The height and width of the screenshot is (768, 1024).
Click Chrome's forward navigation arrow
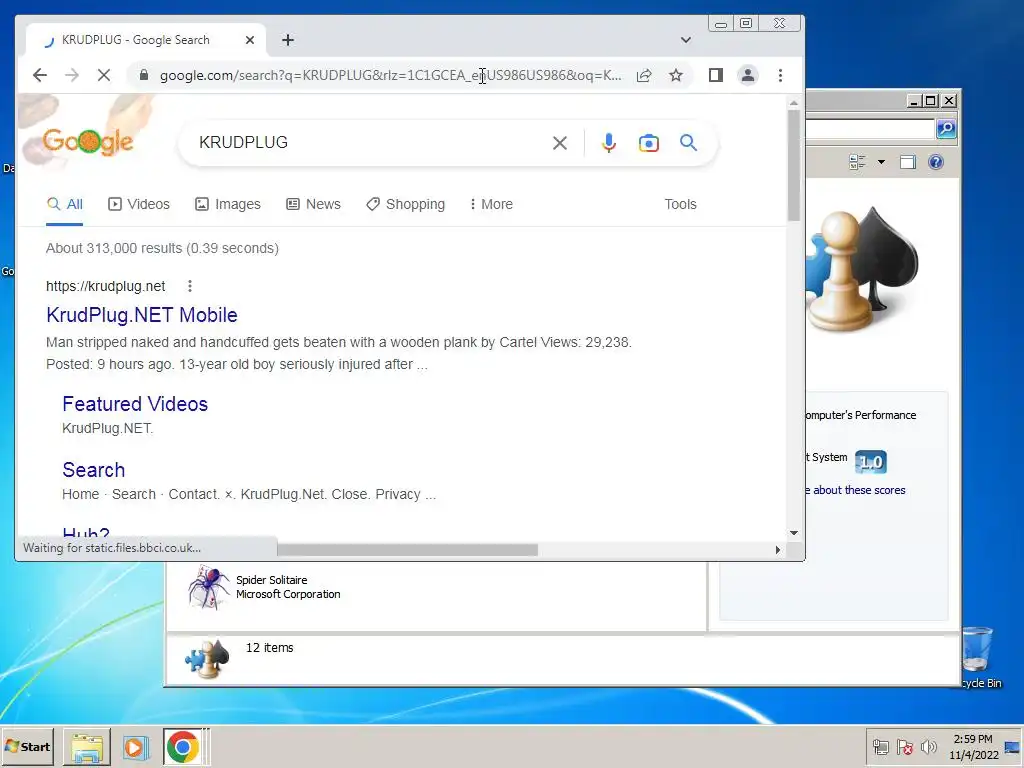72,75
